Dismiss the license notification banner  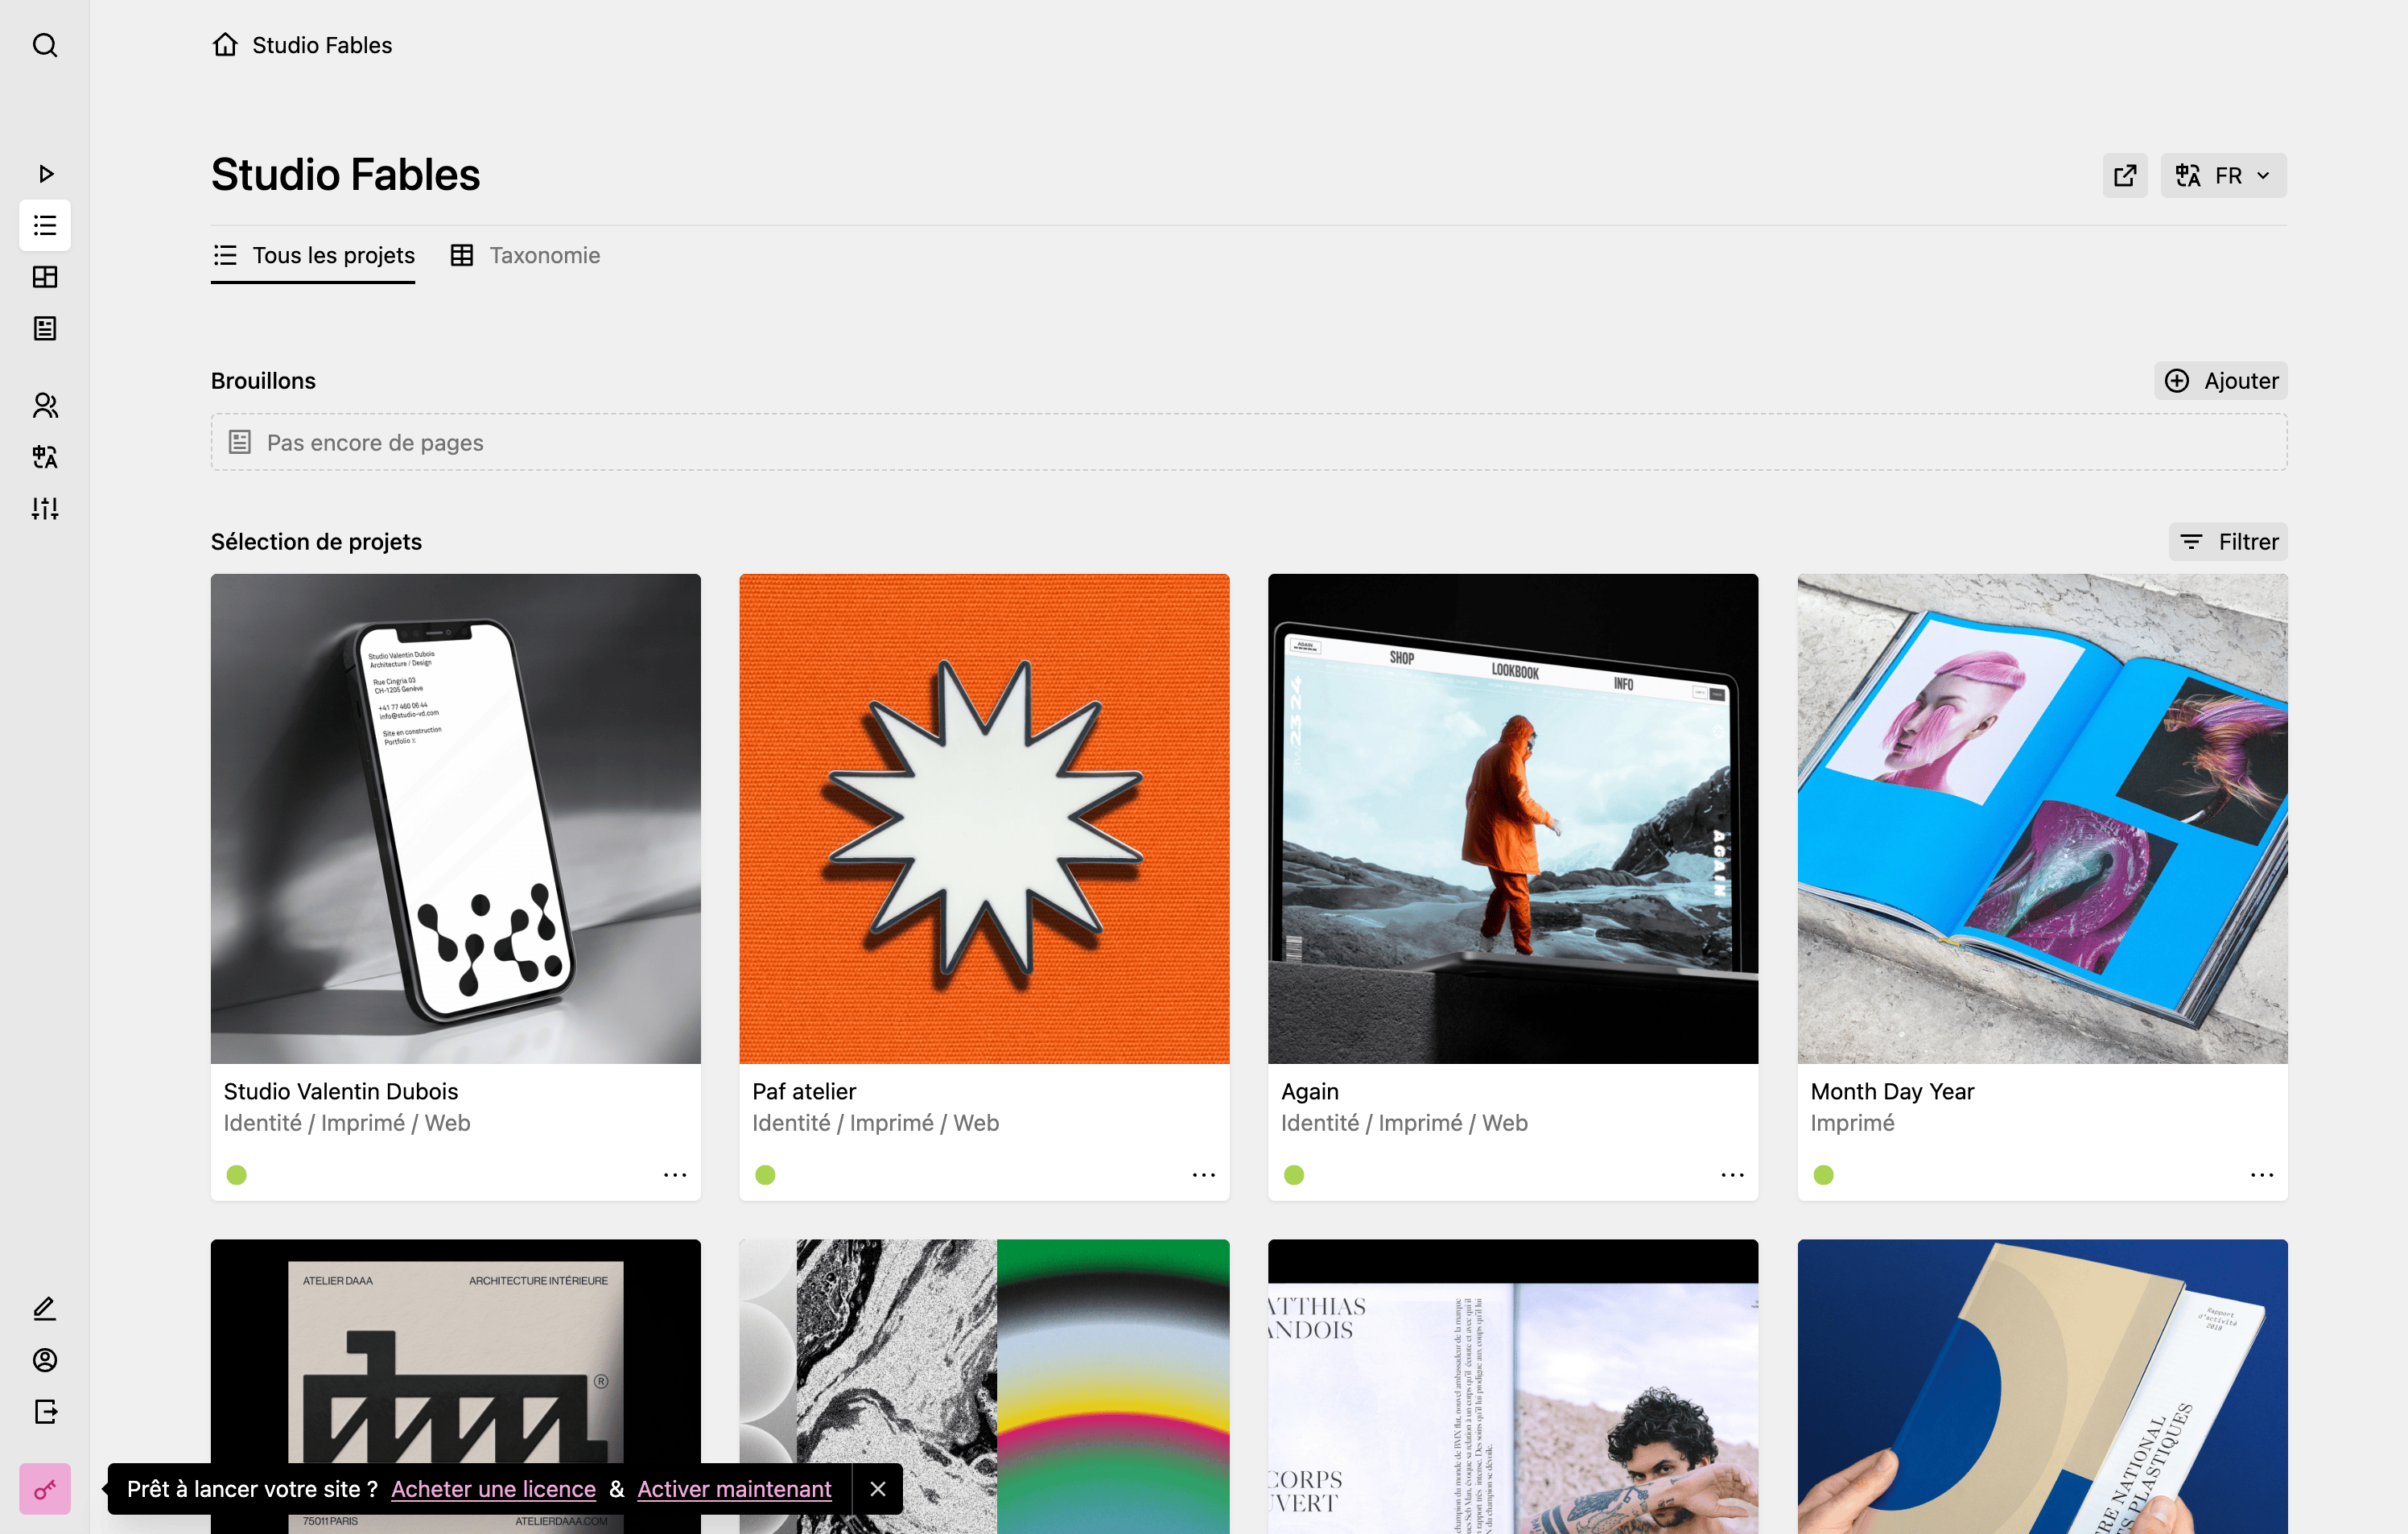pos(878,1489)
